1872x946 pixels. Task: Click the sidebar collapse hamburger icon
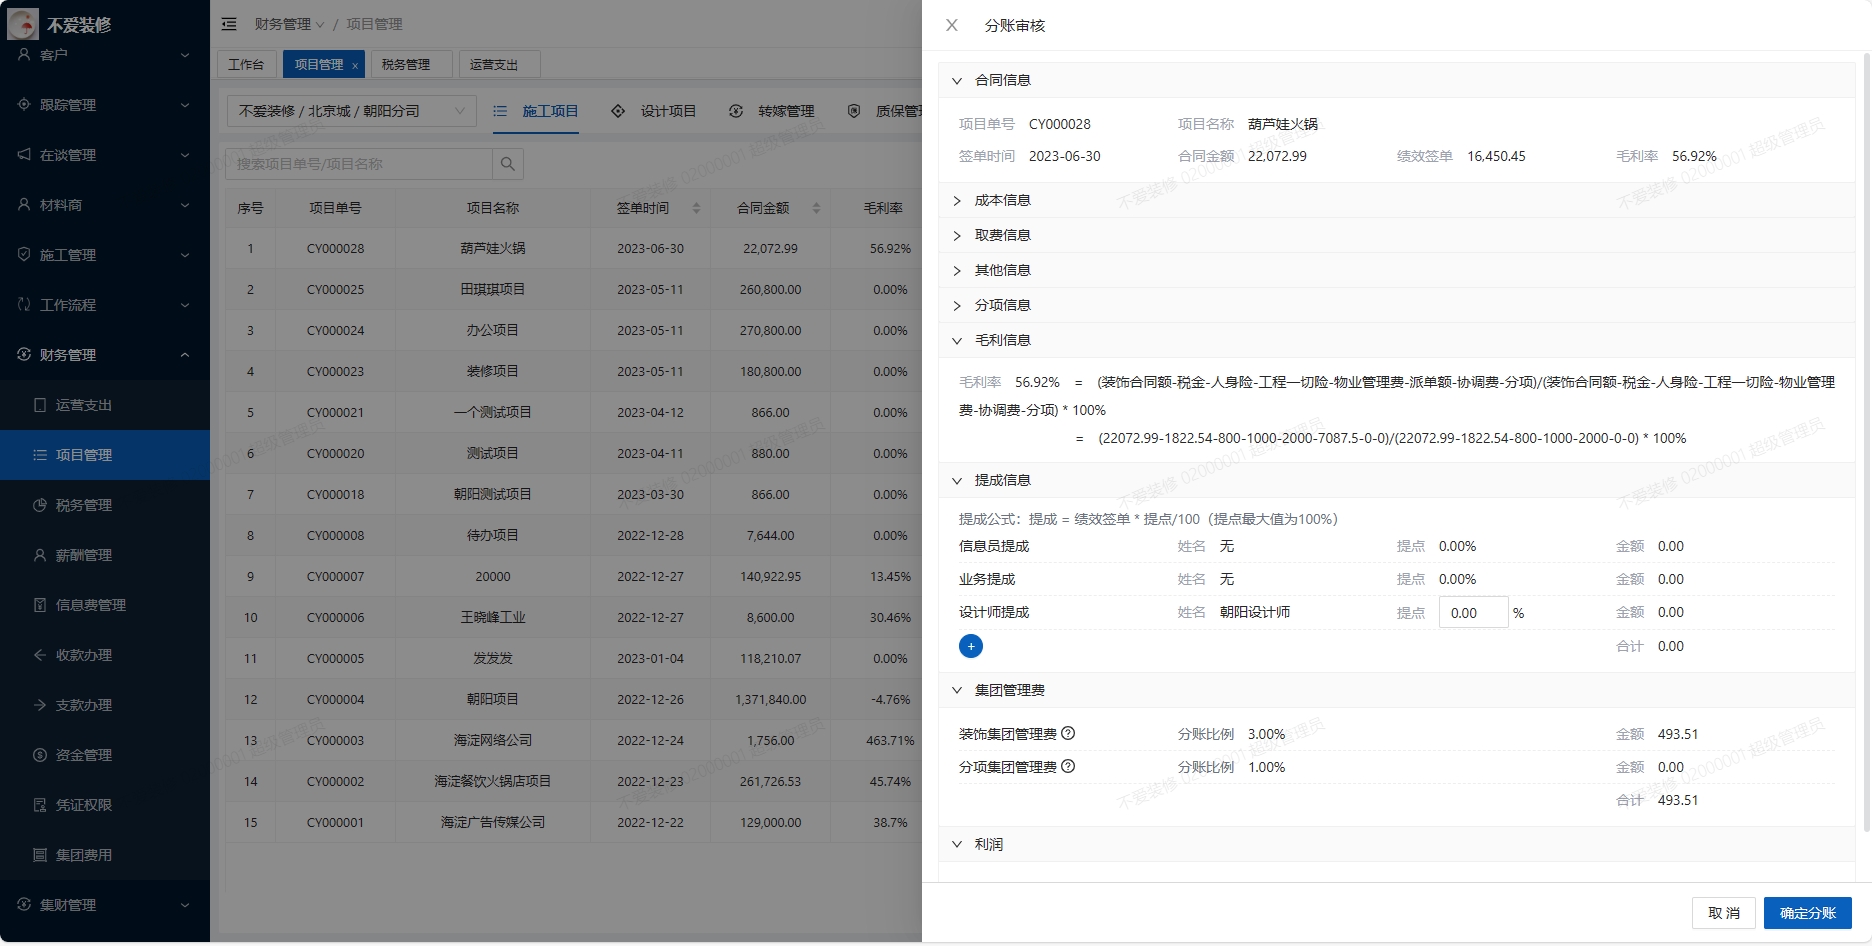[229, 24]
